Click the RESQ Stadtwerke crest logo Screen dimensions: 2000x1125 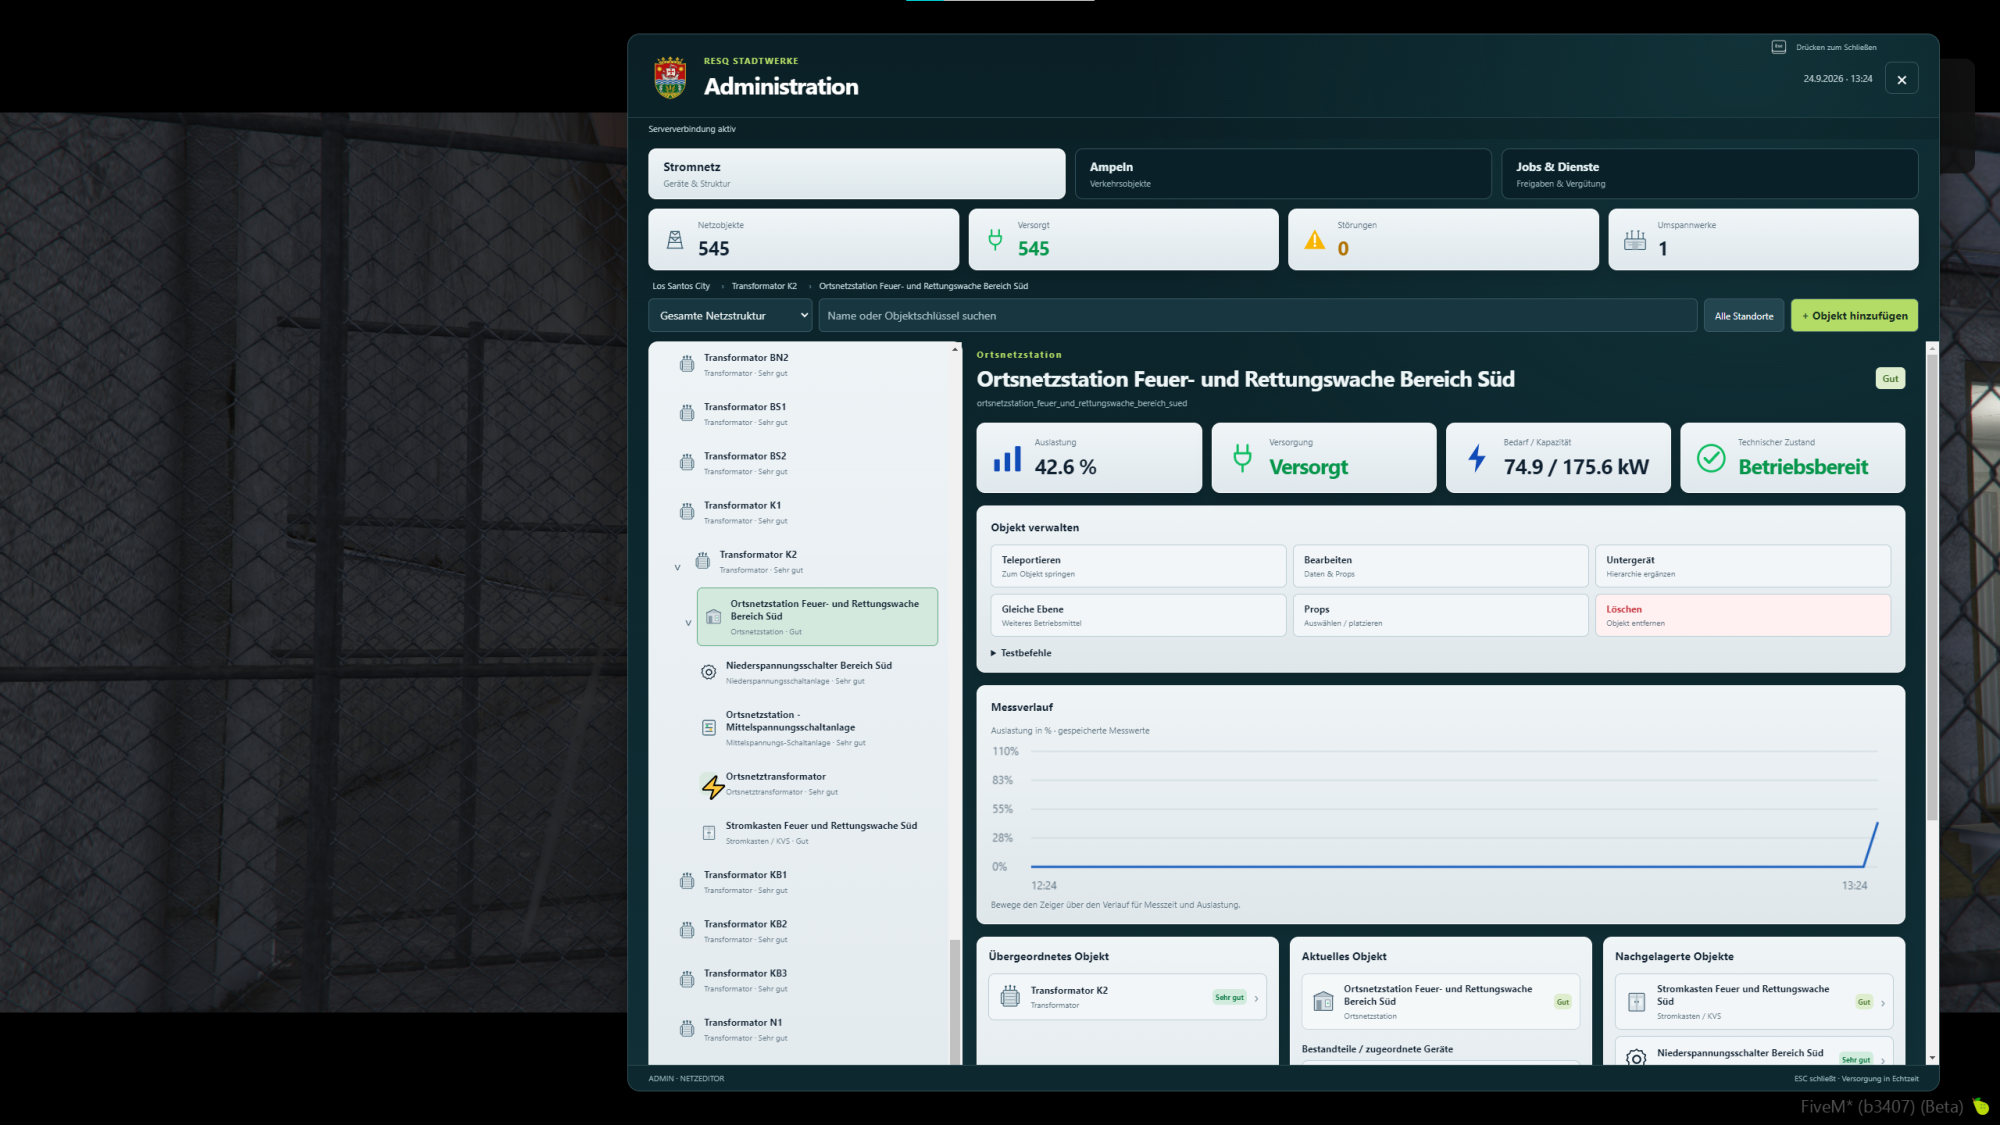click(670, 77)
